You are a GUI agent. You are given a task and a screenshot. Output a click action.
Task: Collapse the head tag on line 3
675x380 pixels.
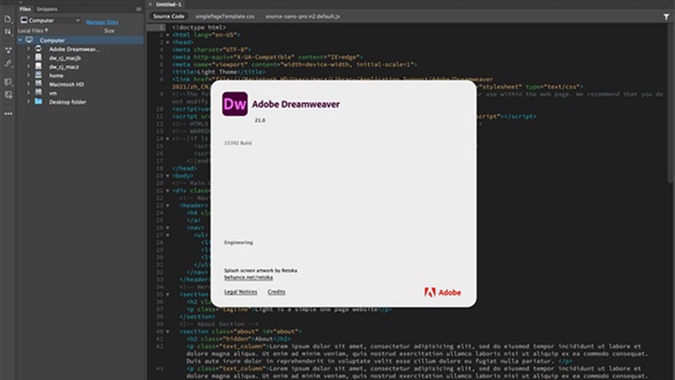(167, 42)
